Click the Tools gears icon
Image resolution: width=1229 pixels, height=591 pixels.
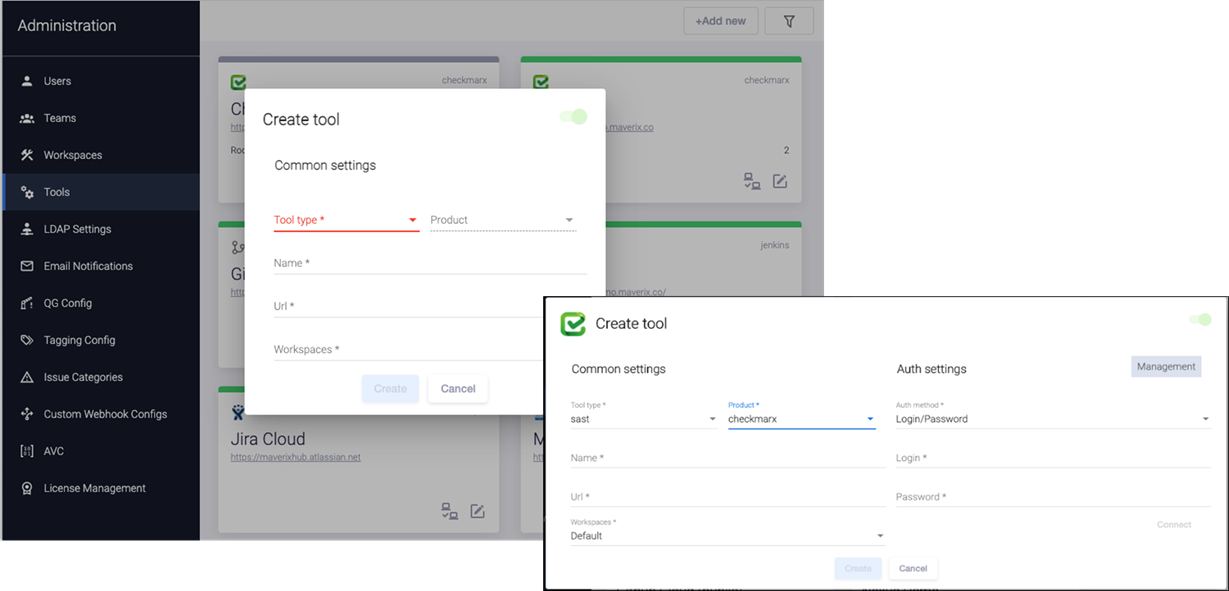(x=27, y=192)
